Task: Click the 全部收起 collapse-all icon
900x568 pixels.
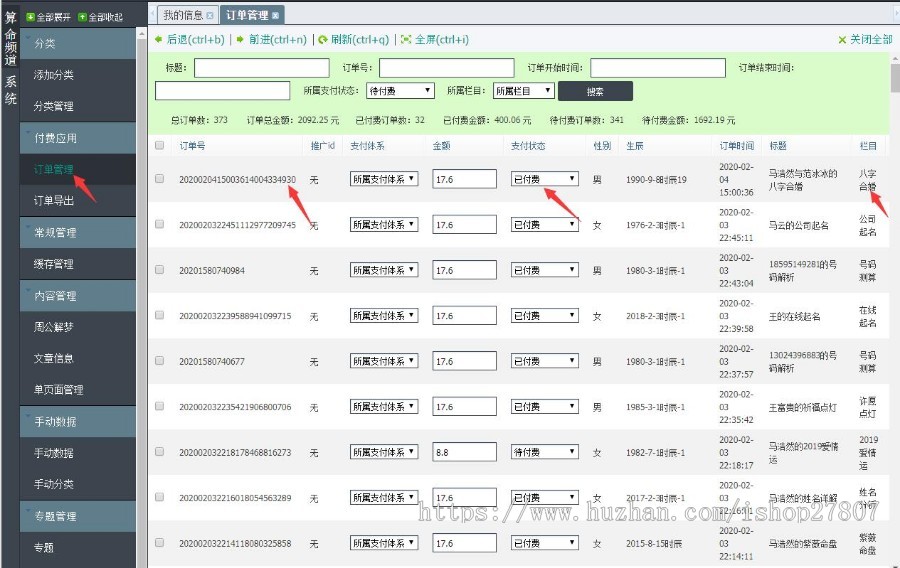Action: (82, 17)
